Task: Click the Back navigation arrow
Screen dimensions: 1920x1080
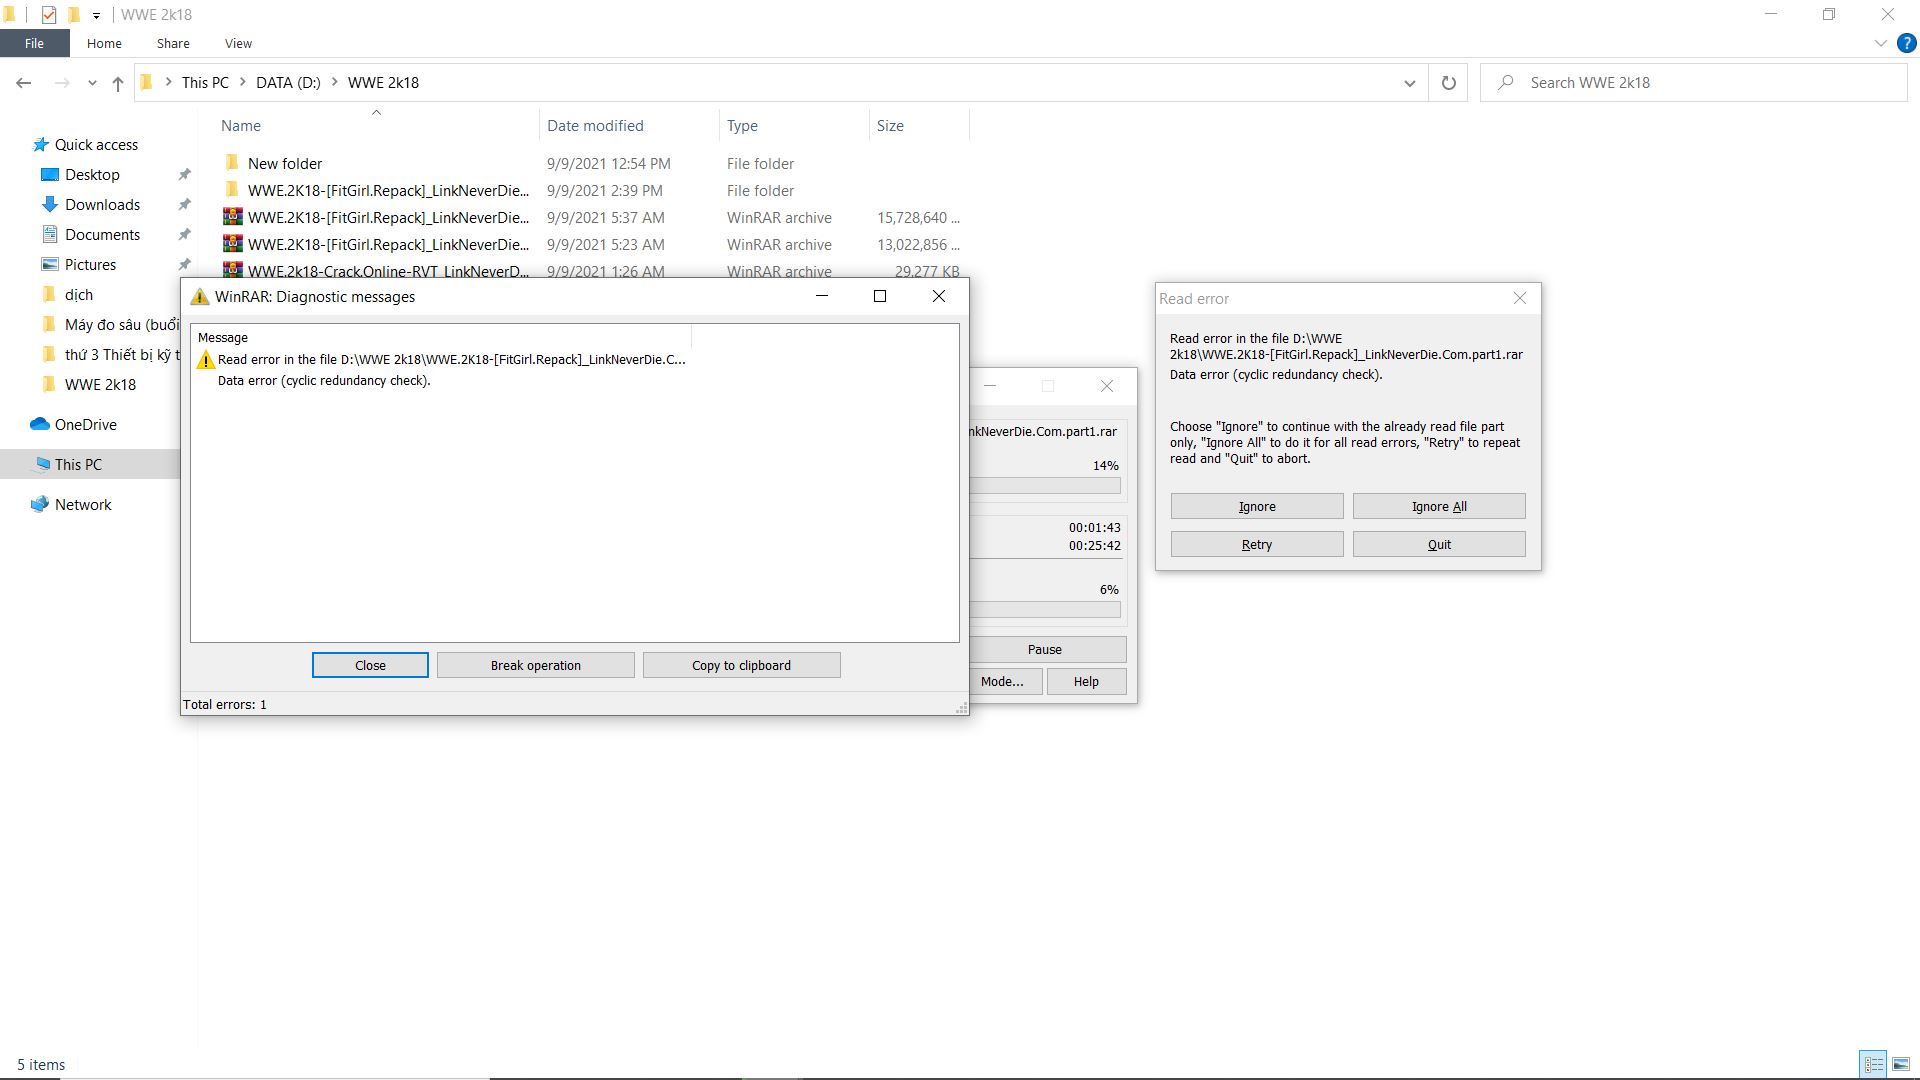Action: [x=24, y=83]
